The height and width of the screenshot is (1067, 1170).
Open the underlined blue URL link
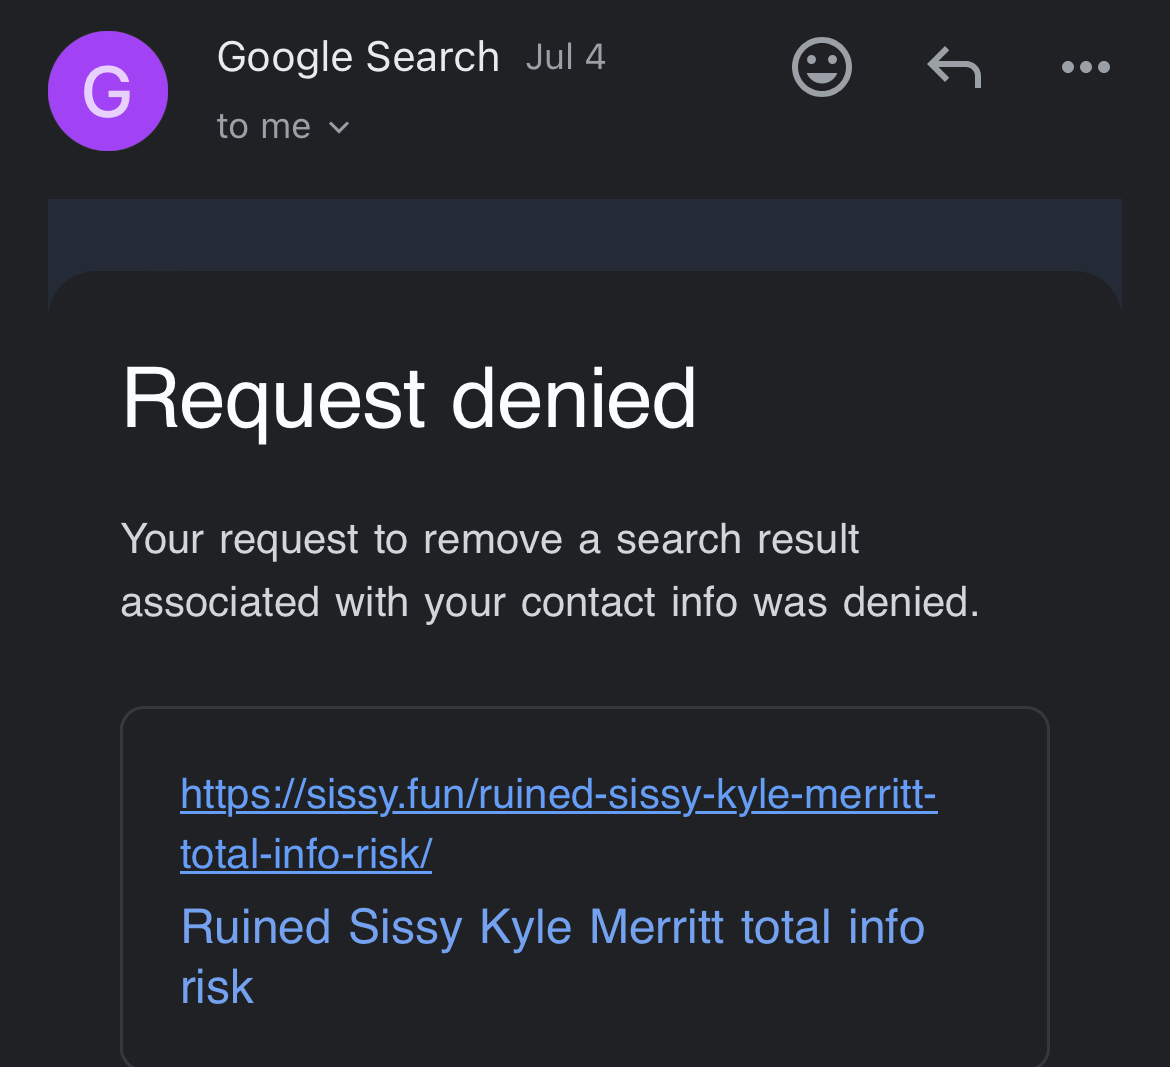click(558, 795)
